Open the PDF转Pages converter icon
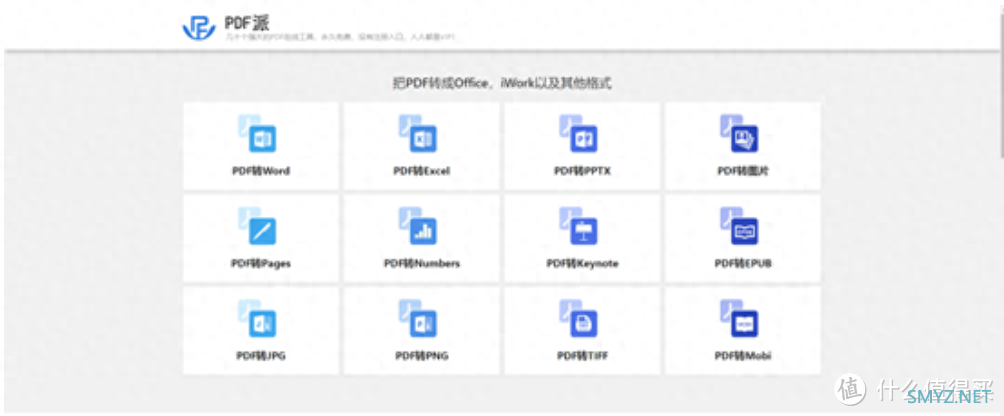The image size is (1004, 416). coord(257,226)
